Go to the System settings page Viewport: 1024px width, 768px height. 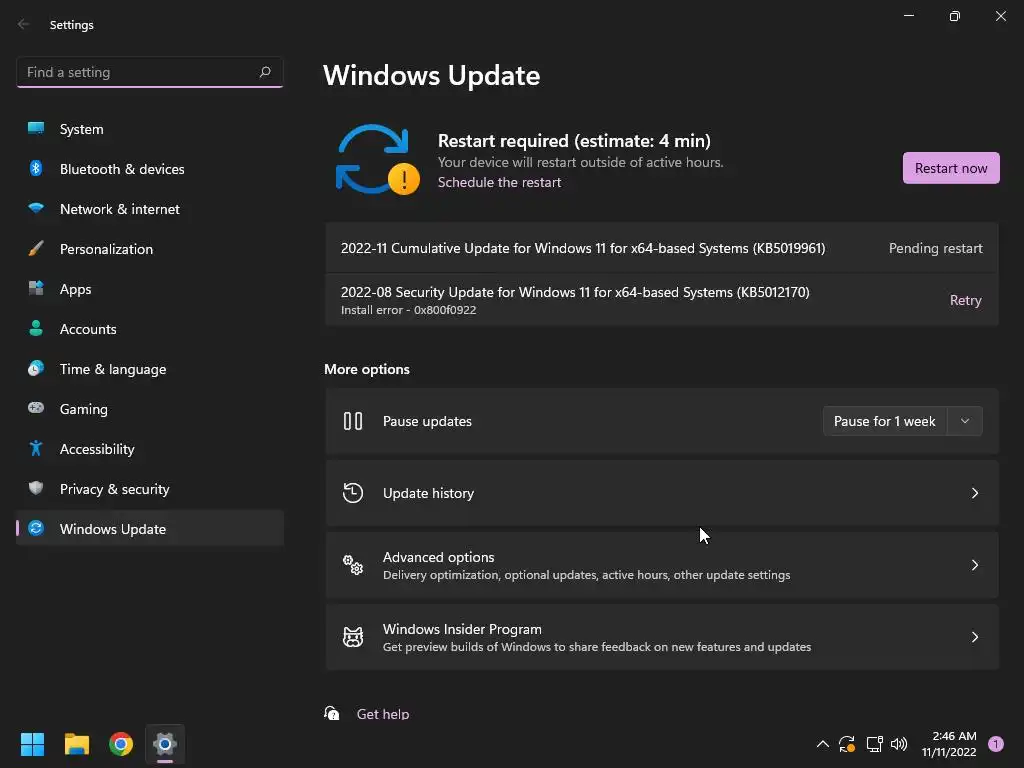150,129
